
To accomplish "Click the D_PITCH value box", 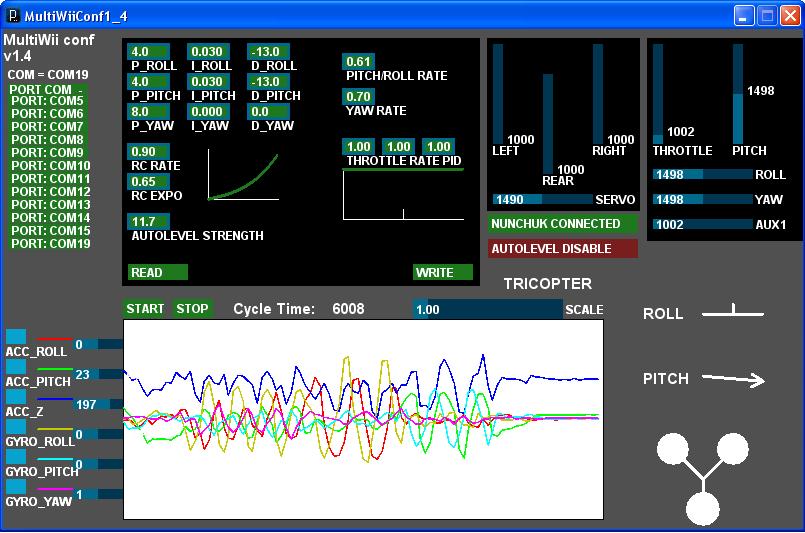I will (x=269, y=82).
